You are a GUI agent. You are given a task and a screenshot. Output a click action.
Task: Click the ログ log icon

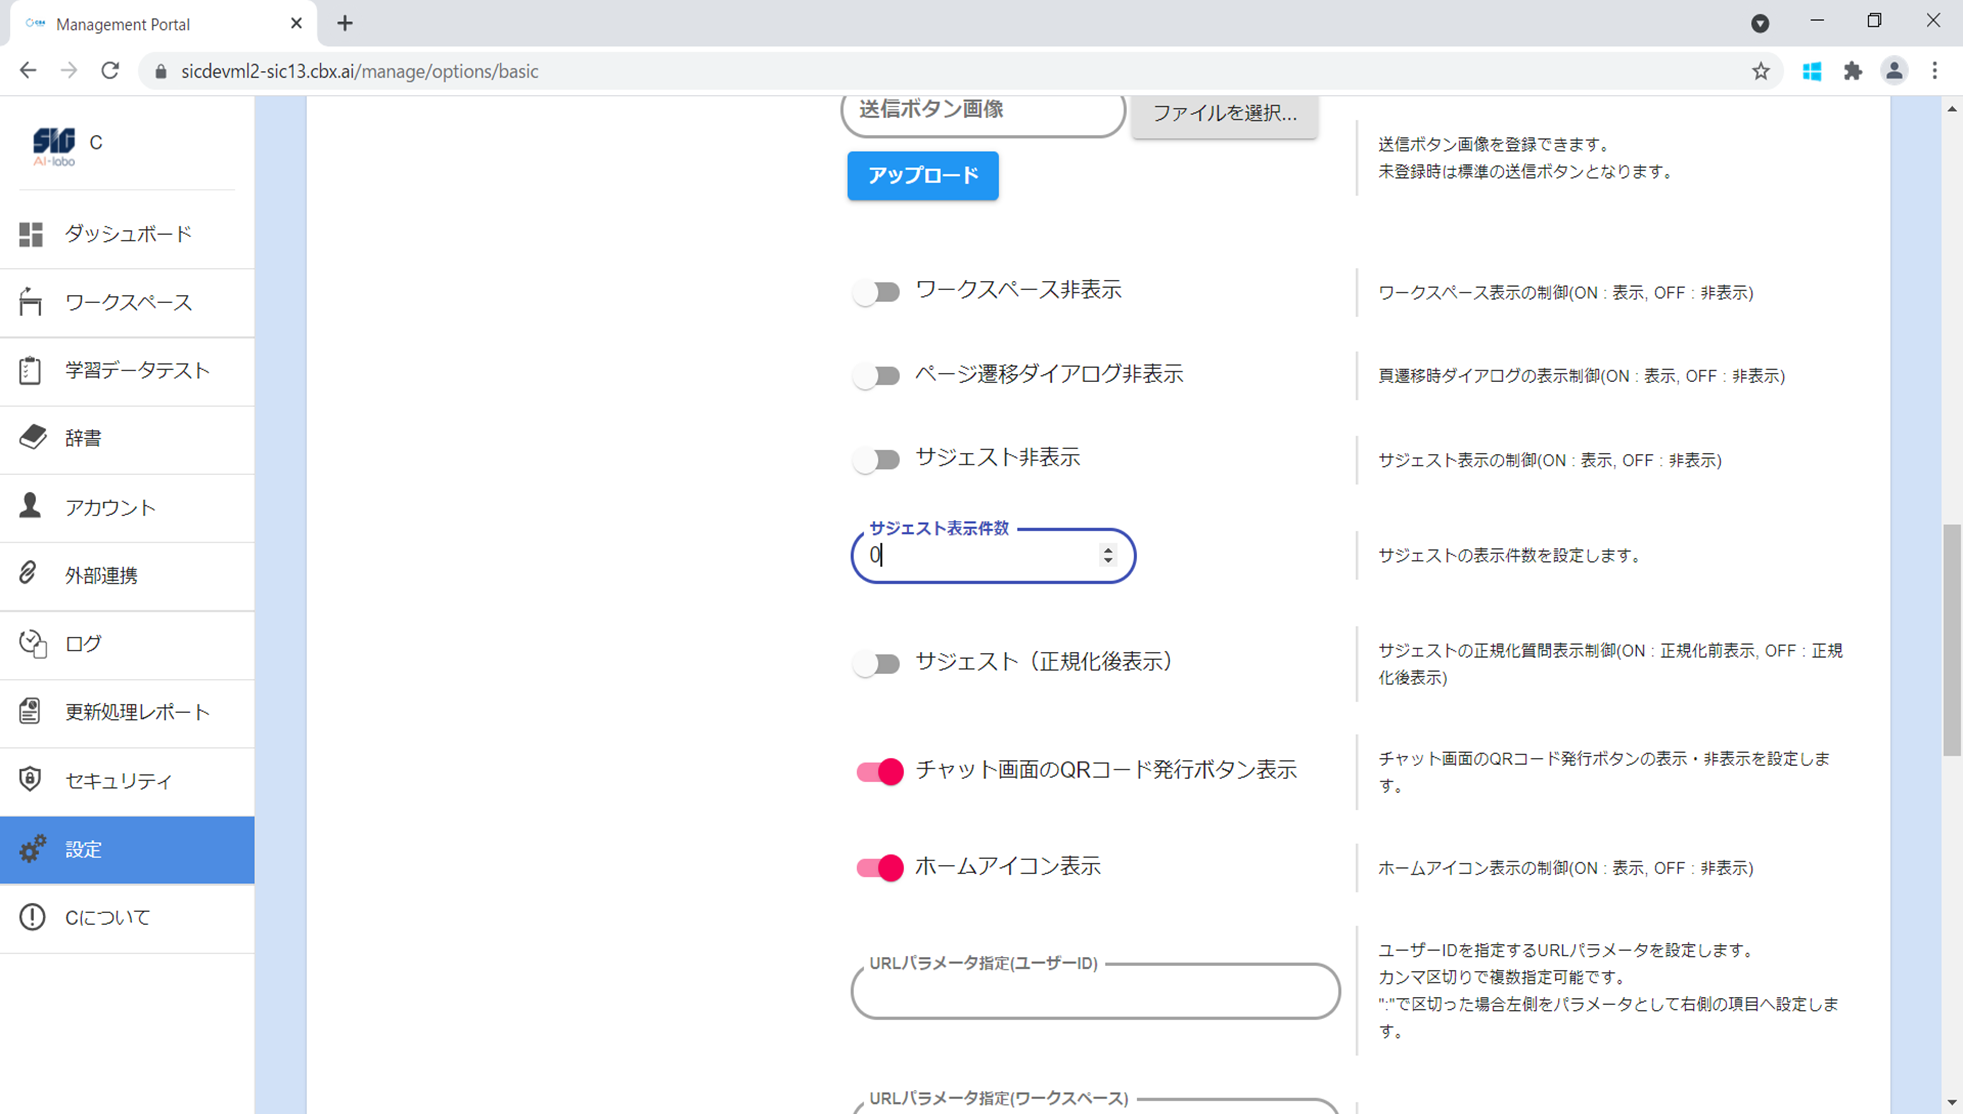[x=32, y=643]
